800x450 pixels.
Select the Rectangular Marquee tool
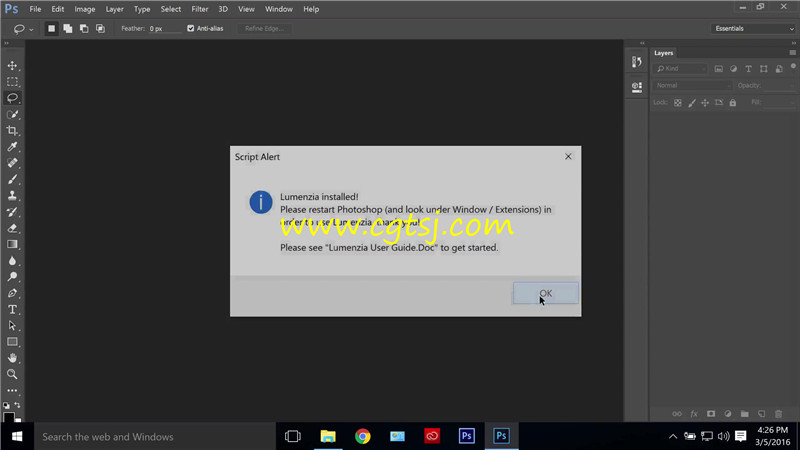click(x=12, y=82)
